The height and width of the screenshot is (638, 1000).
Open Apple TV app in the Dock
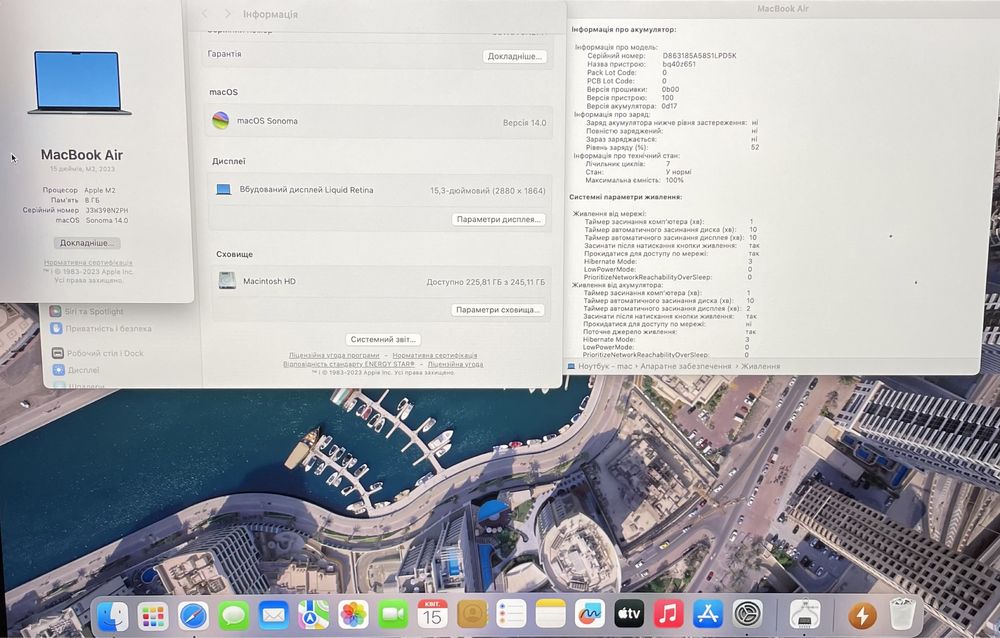[x=629, y=614]
